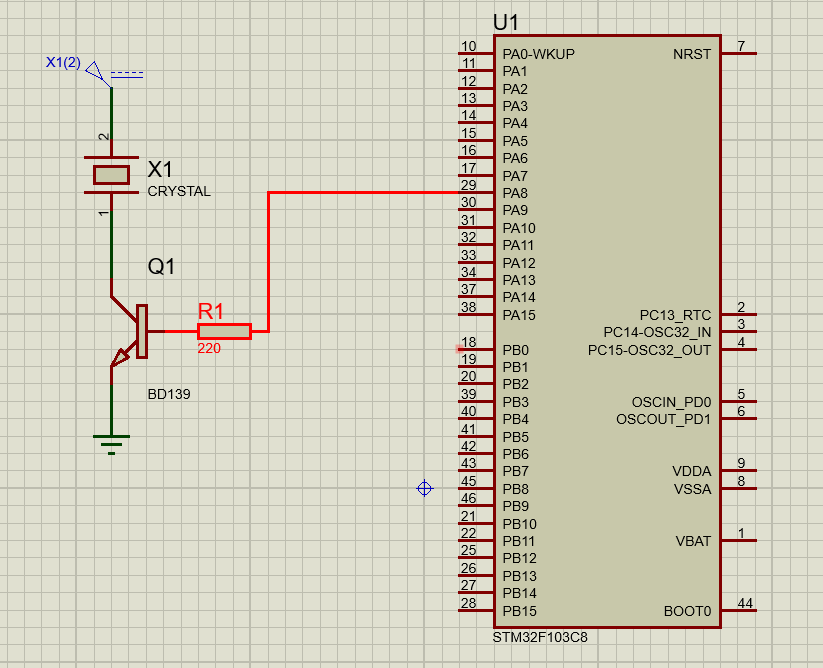
Task: Click the blue origin marker crosshair
Action: click(424, 489)
